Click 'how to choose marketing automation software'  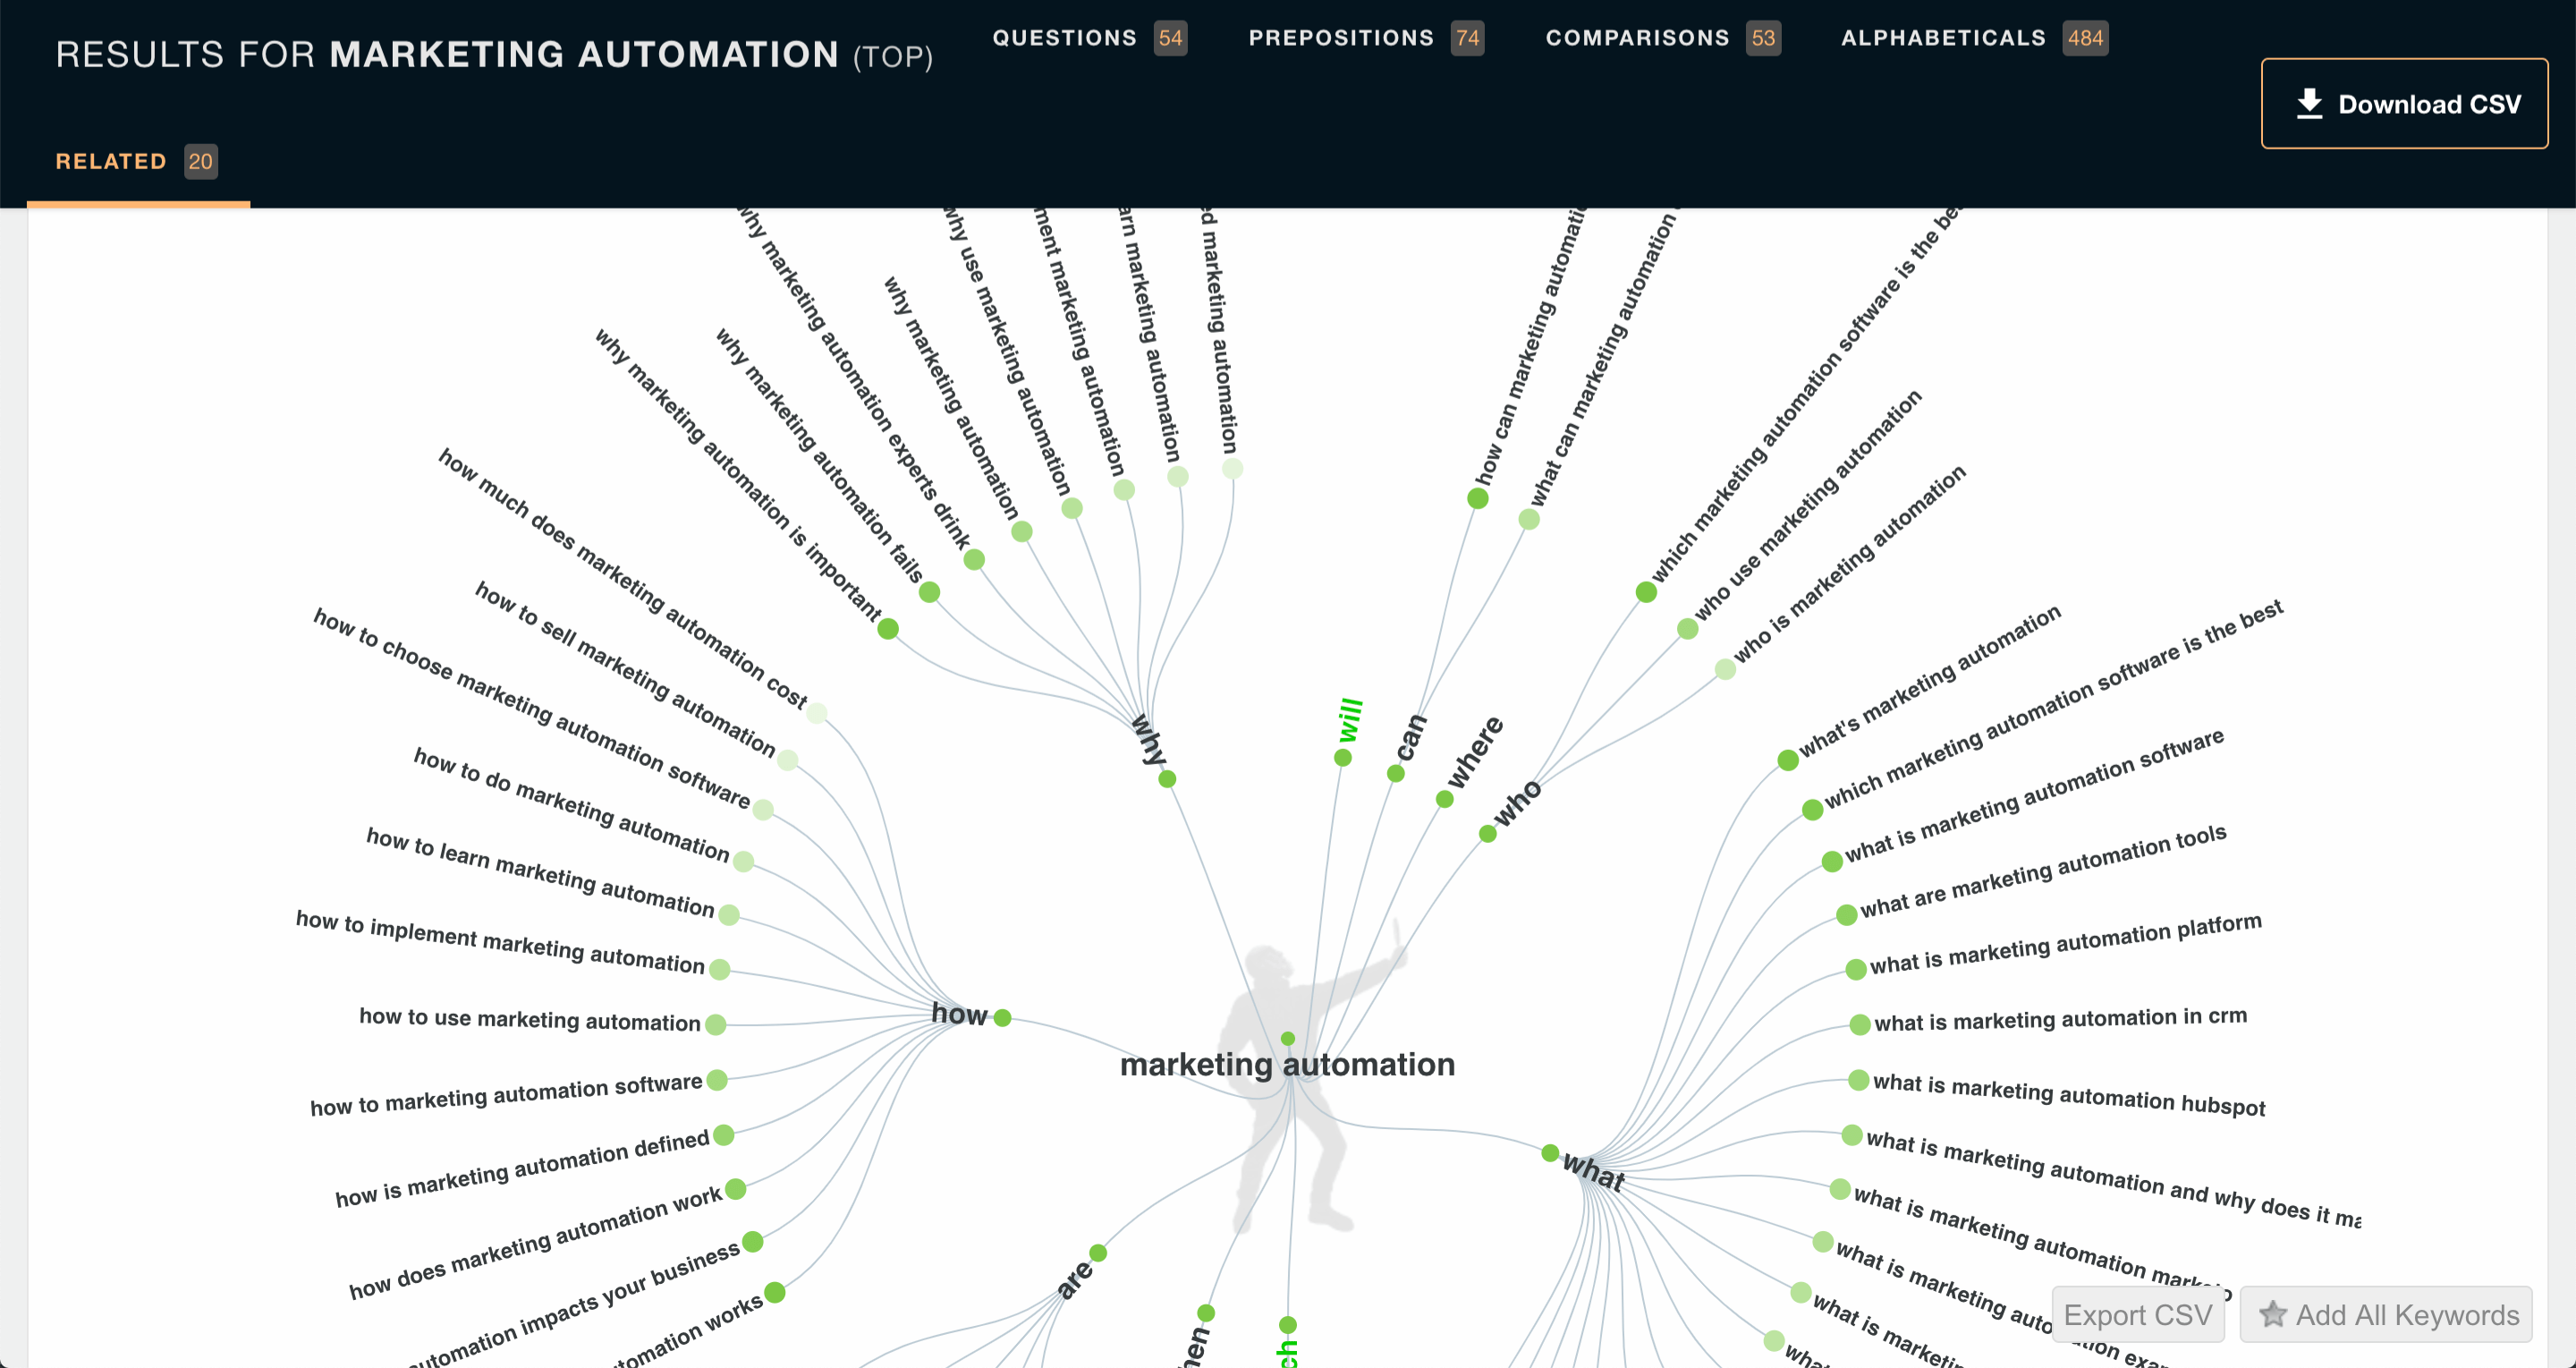tap(532, 707)
